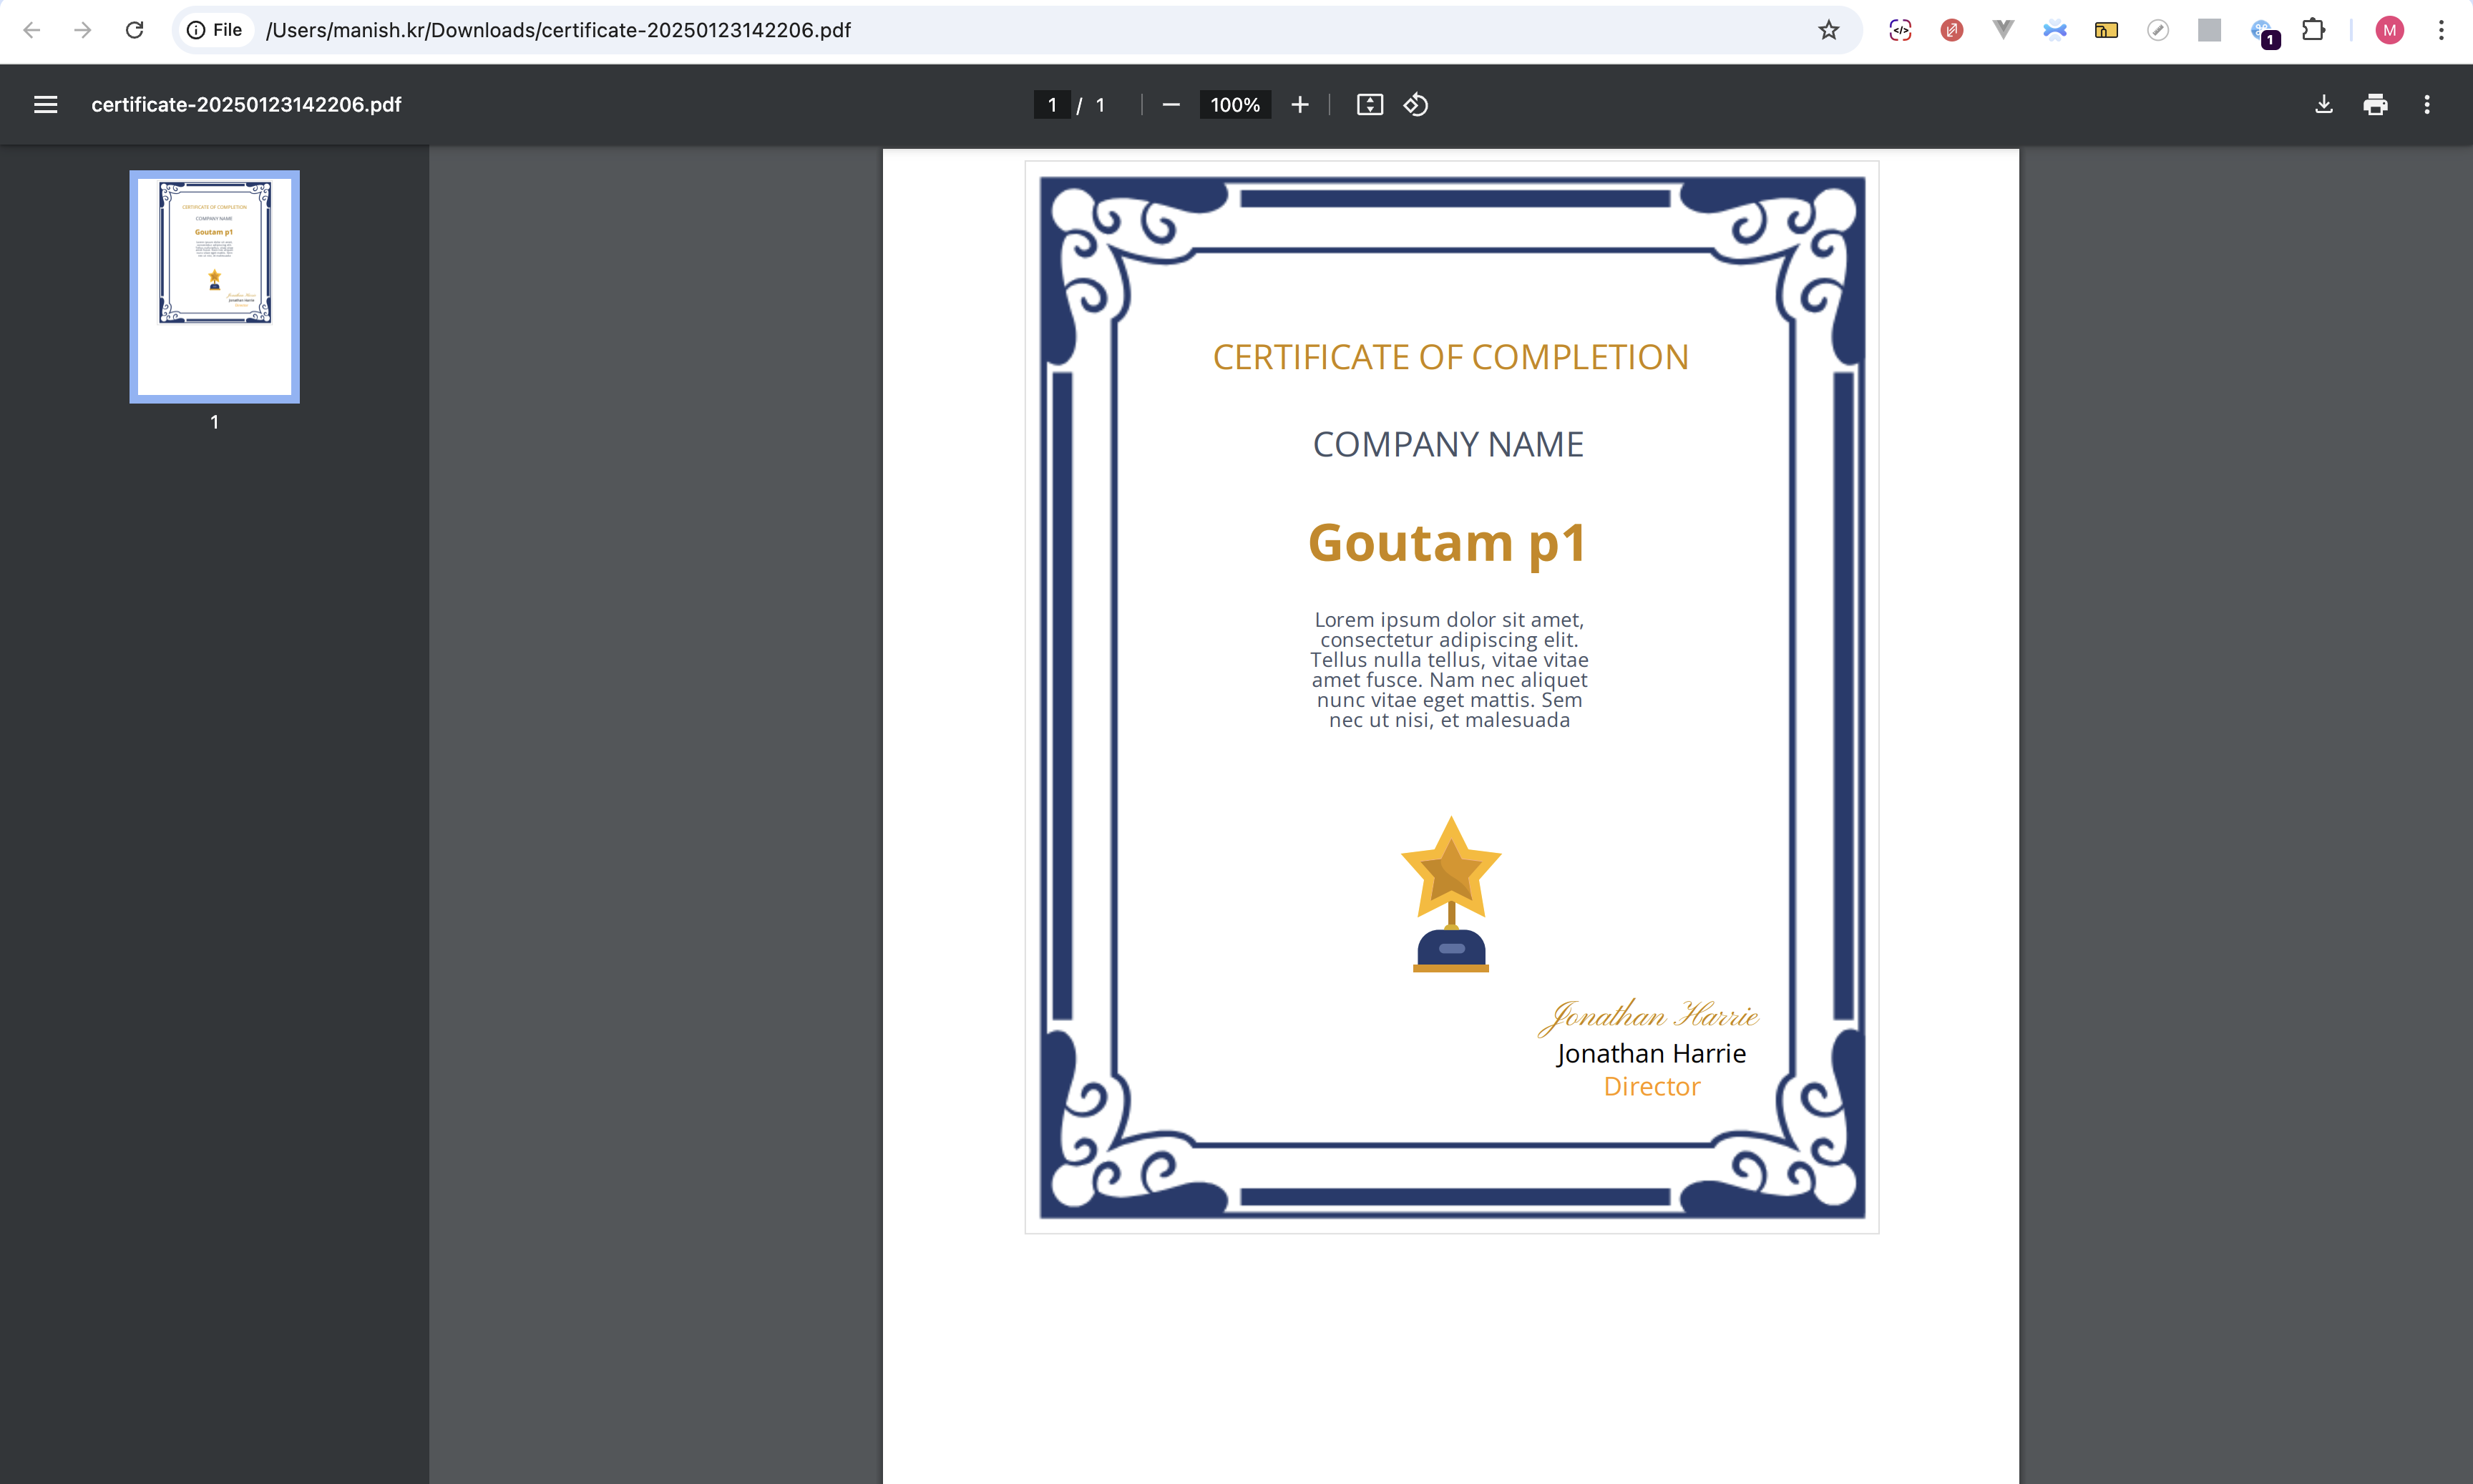The width and height of the screenshot is (2473, 1484).
Task: Bookmark this page with star icon
Action: (1828, 30)
